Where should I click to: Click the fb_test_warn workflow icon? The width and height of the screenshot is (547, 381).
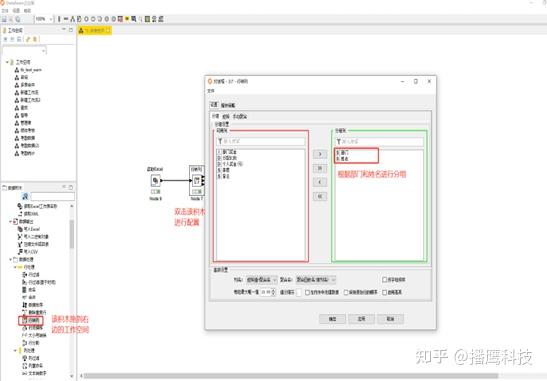tap(16, 70)
